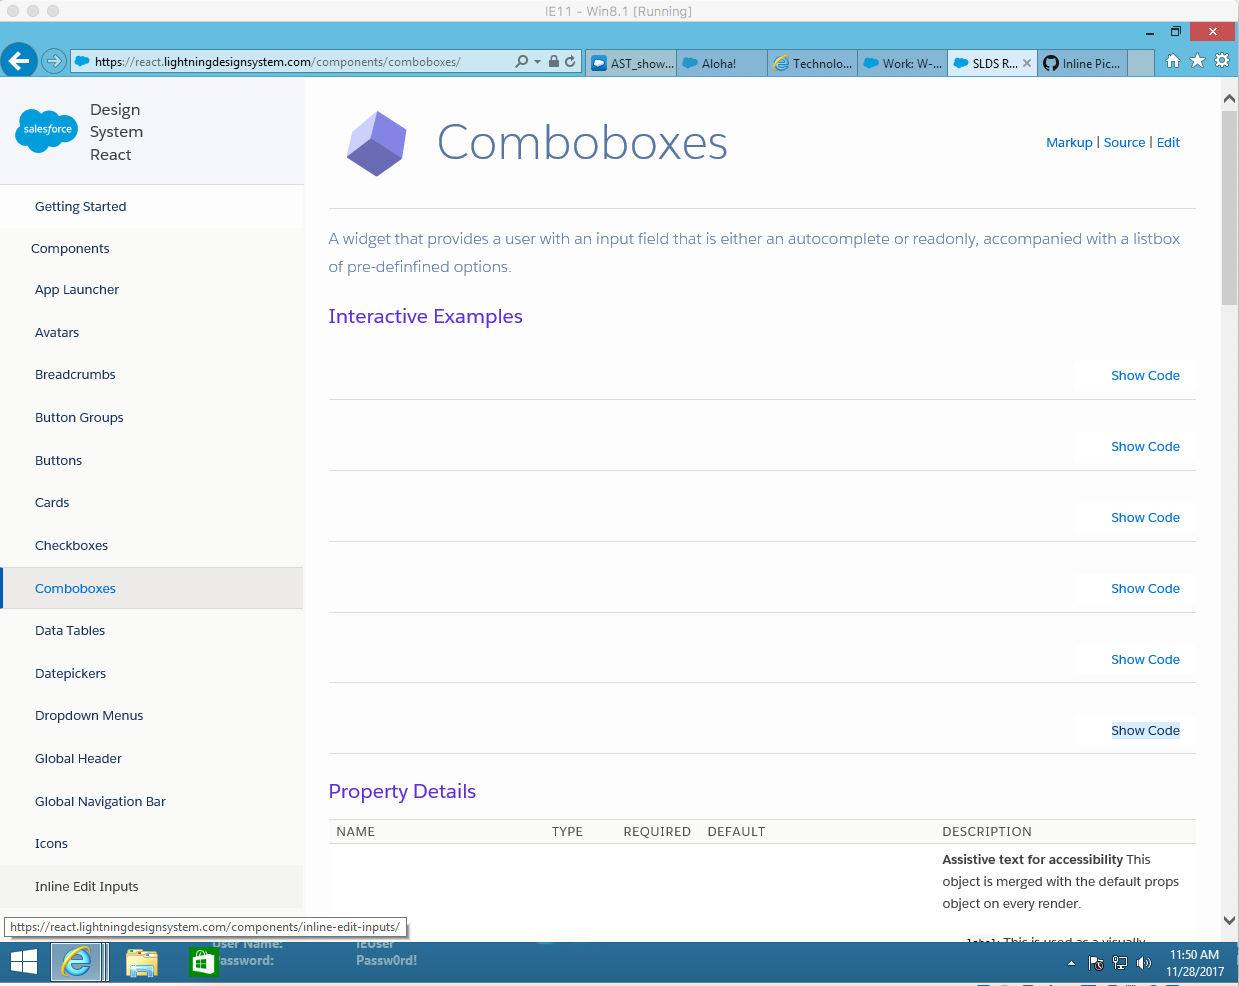Viewport: 1239px width, 986px height.
Task: Click the GitHub logo on the Inline Pic tab
Action: tap(1051, 62)
